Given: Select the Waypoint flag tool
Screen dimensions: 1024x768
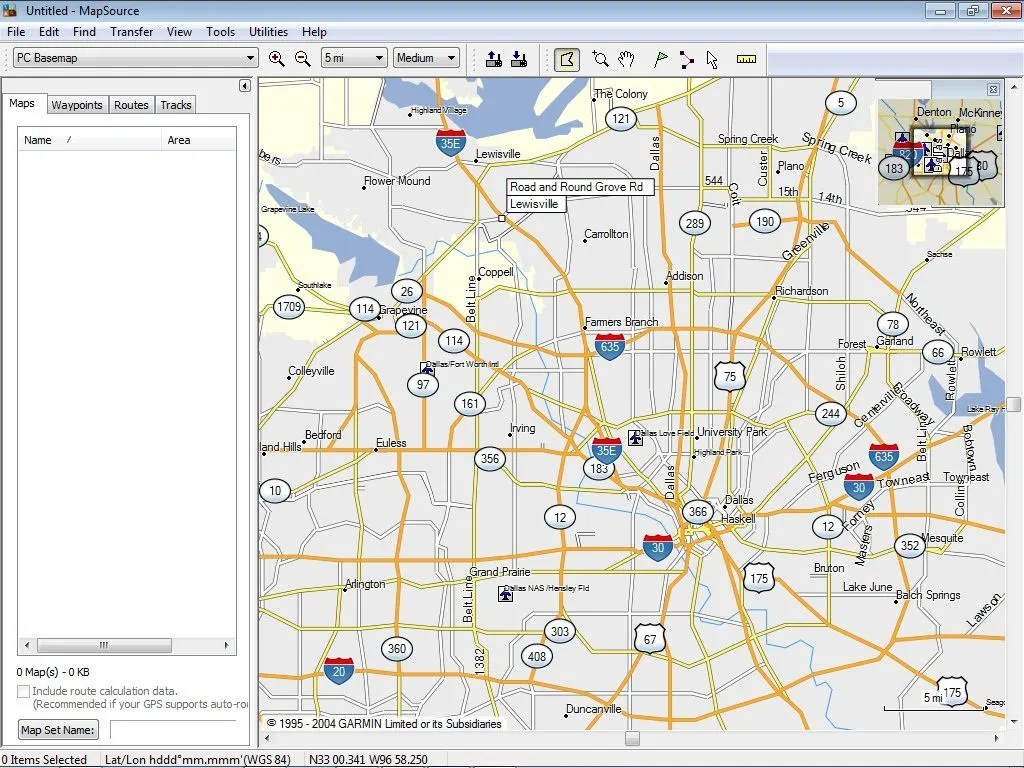Looking at the screenshot, I should tap(660, 59).
